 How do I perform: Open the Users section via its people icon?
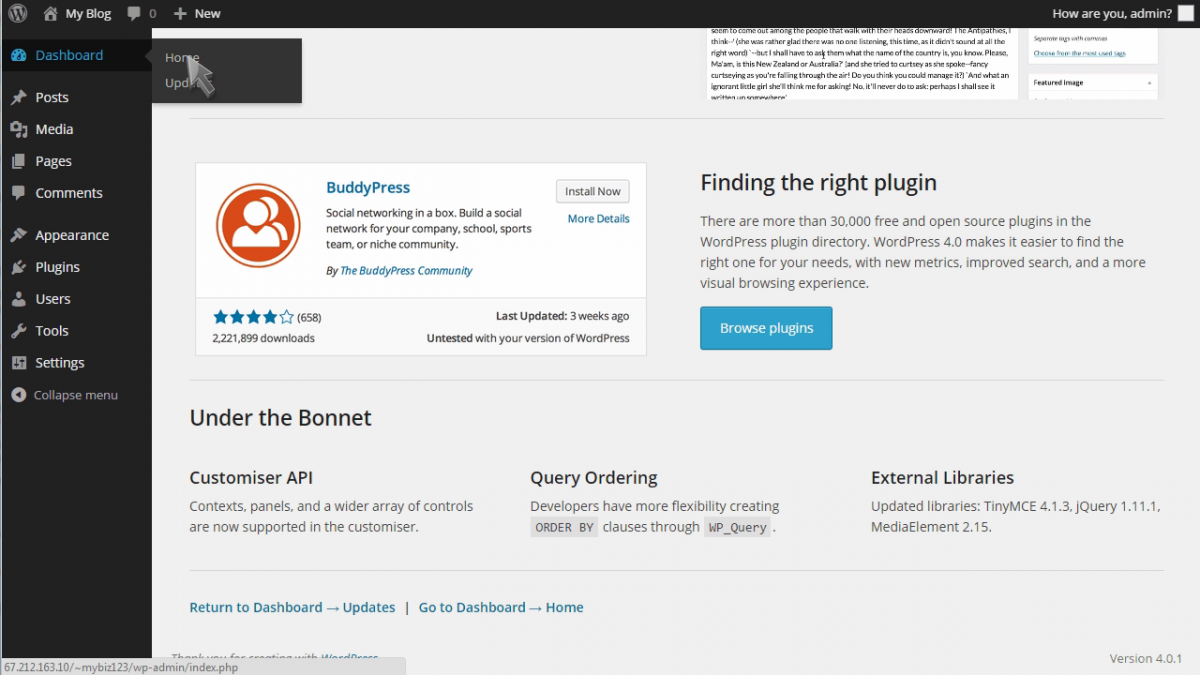tap(21, 299)
